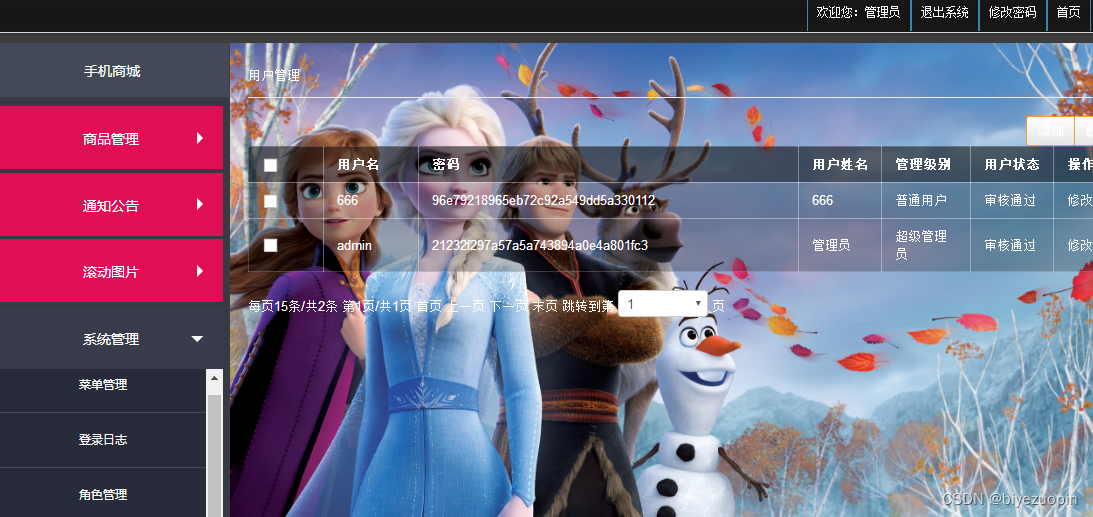1093x517 pixels.
Task: Open the page number jump dropdown
Action: point(663,304)
